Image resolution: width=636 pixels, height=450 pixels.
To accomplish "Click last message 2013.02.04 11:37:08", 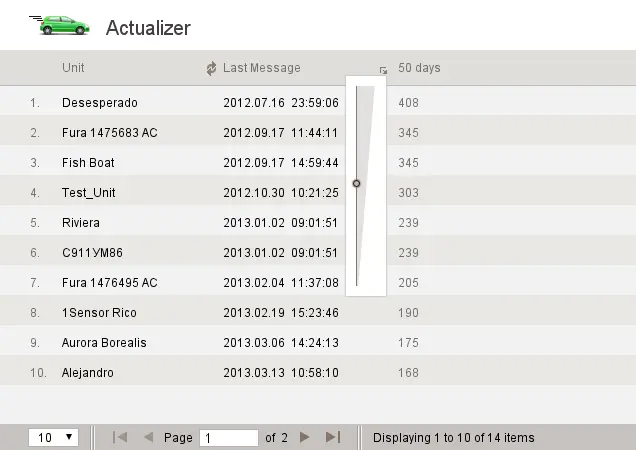I will tap(281, 283).
